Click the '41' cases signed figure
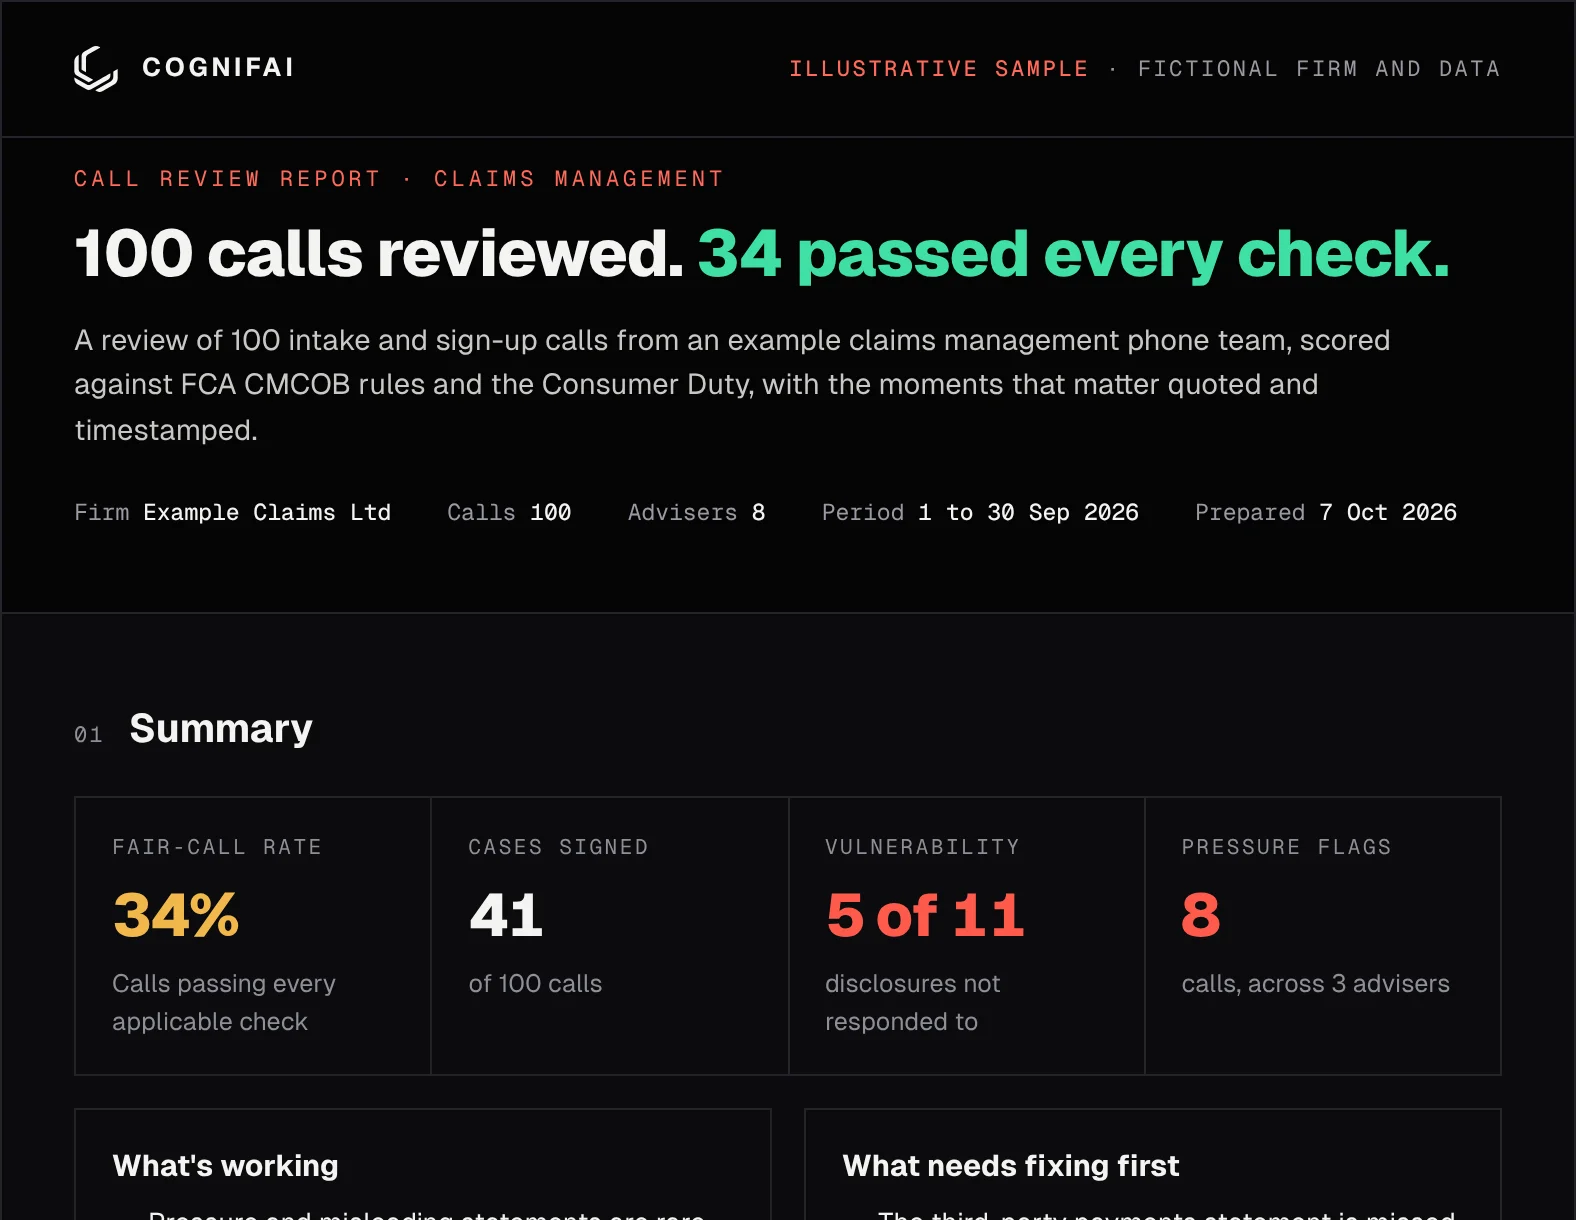 point(506,915)
